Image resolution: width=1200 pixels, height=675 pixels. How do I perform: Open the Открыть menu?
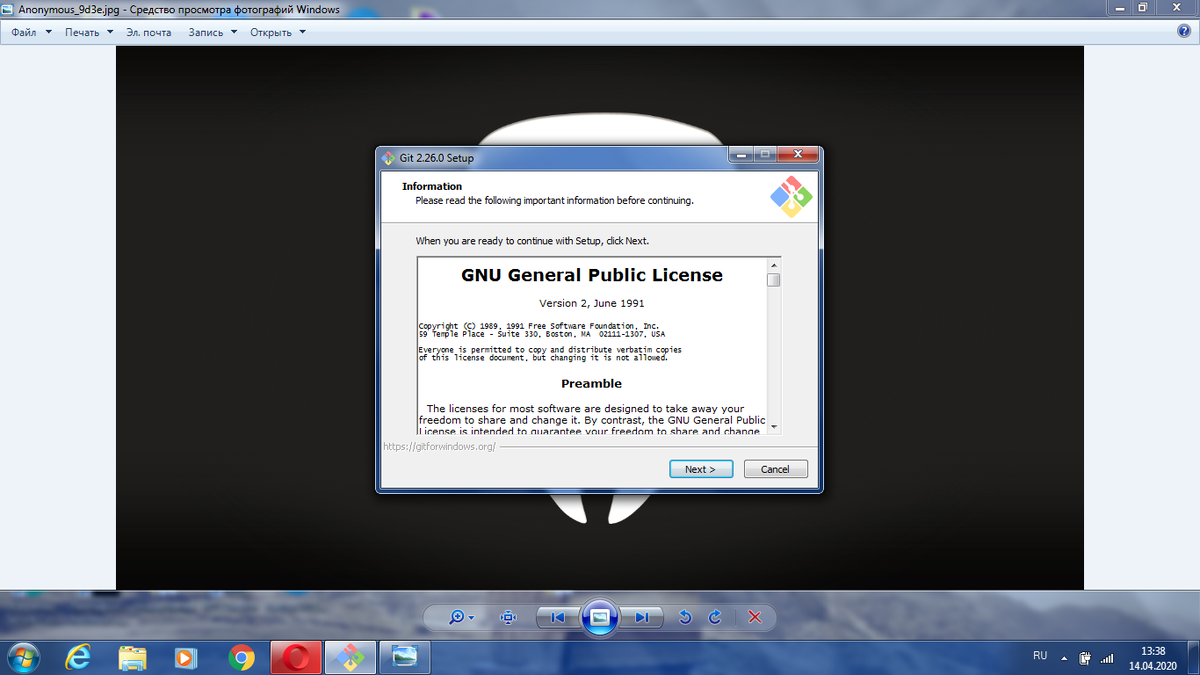pyautogui.click(x=277, y=32)
